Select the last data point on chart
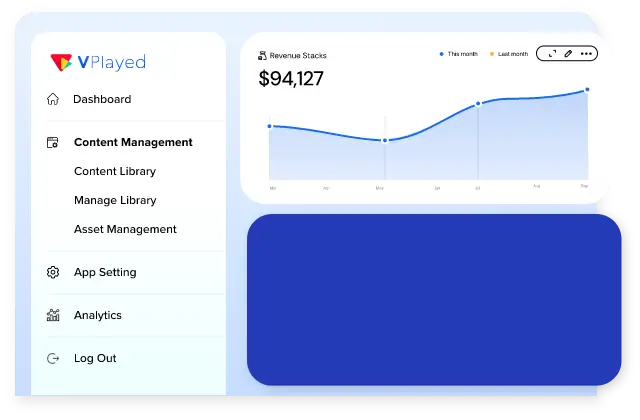Image resolution: width=640 pixels, height=420 pixels. 587,90
